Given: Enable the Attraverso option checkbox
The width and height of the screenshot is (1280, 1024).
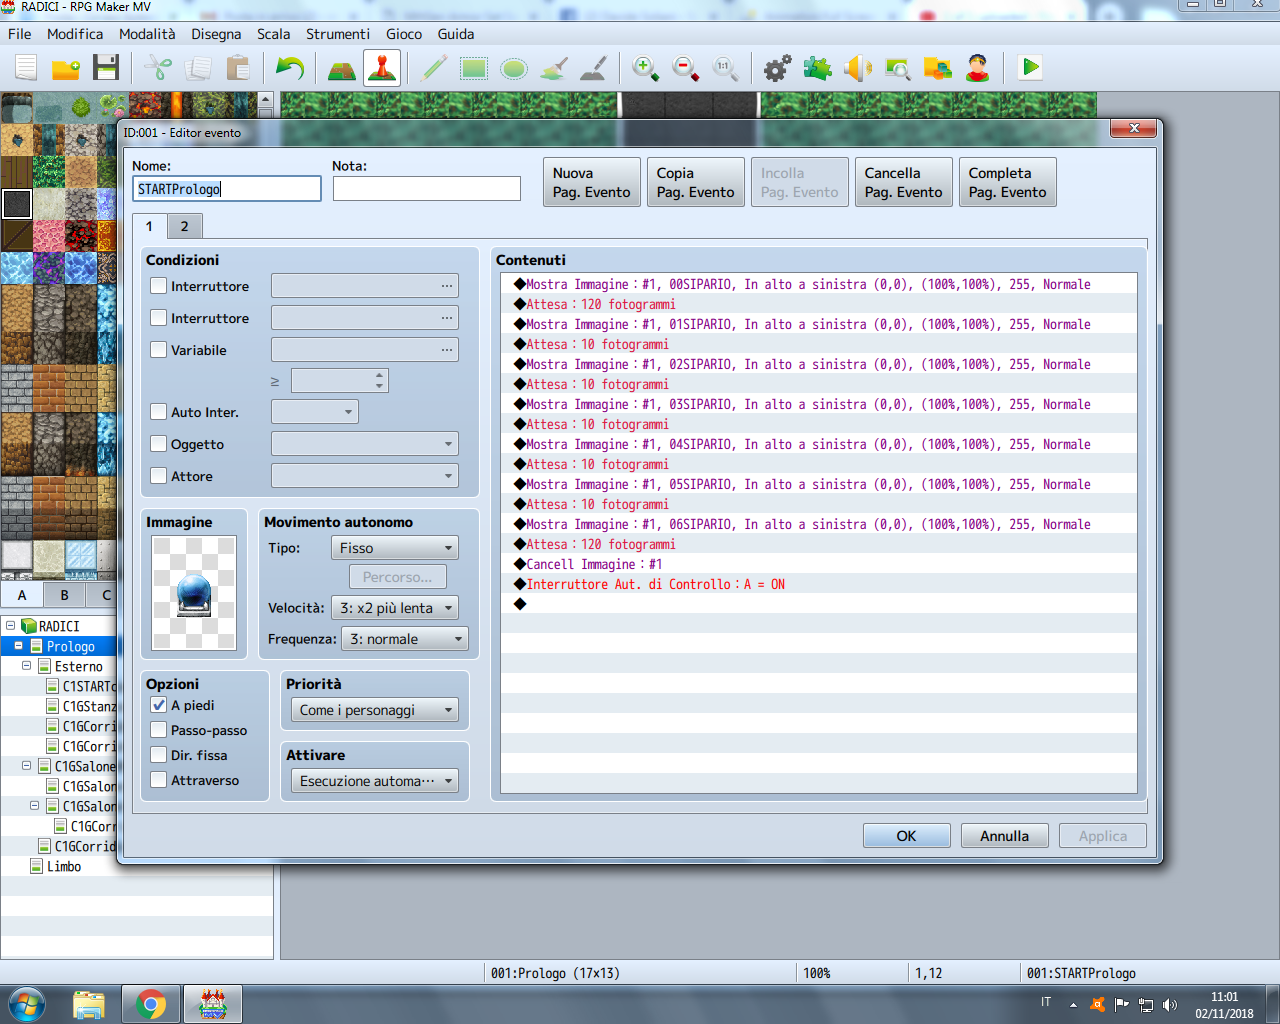Looking at the screenshot, I should 158,780.
